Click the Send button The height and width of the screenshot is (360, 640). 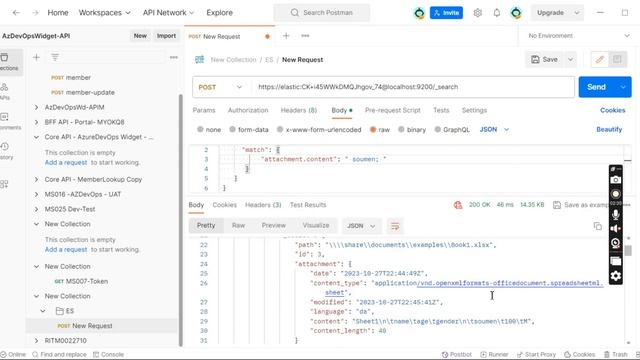coord(596,87)
